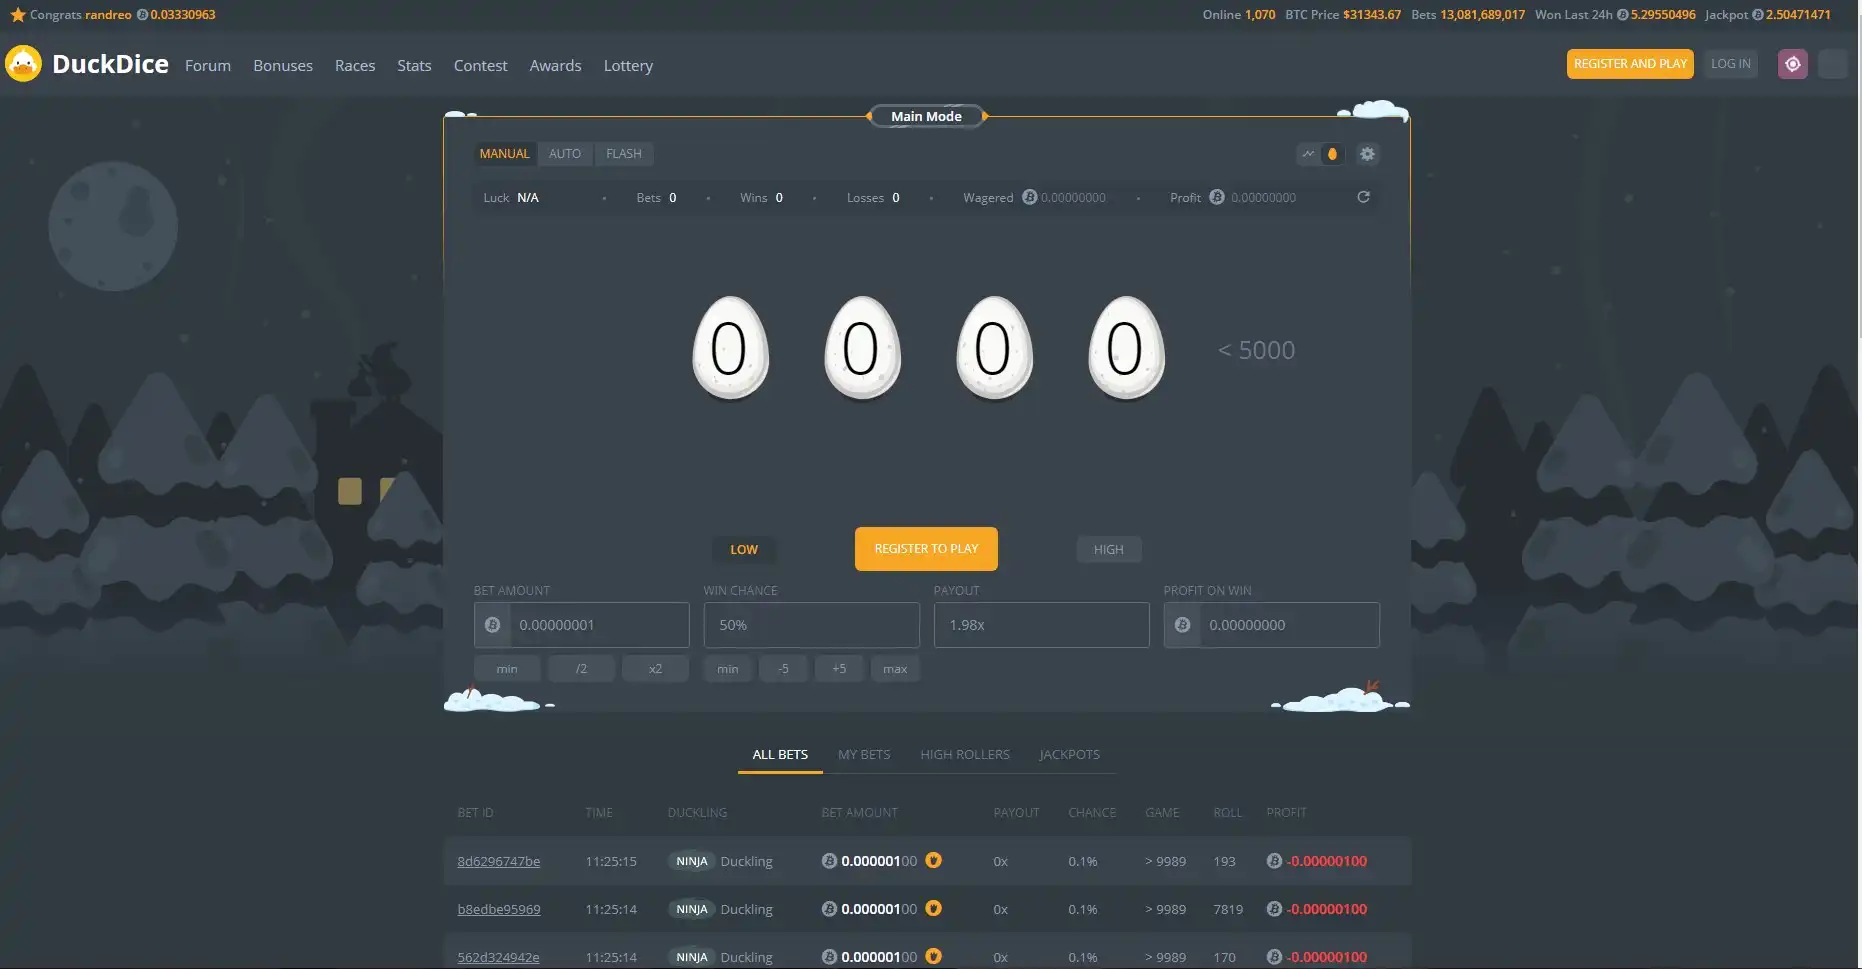Click the Main Mode selector badge
Viewport: 1862px width, 969px height.
coord(926,116)
